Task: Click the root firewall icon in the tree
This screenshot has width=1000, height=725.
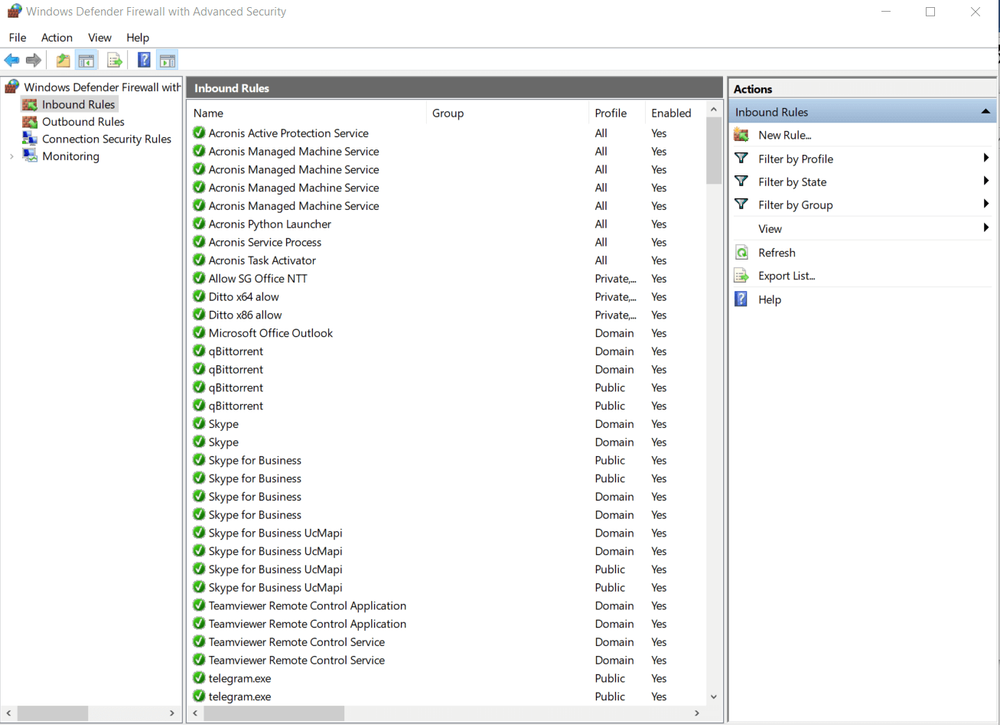Action: [11, 86]
